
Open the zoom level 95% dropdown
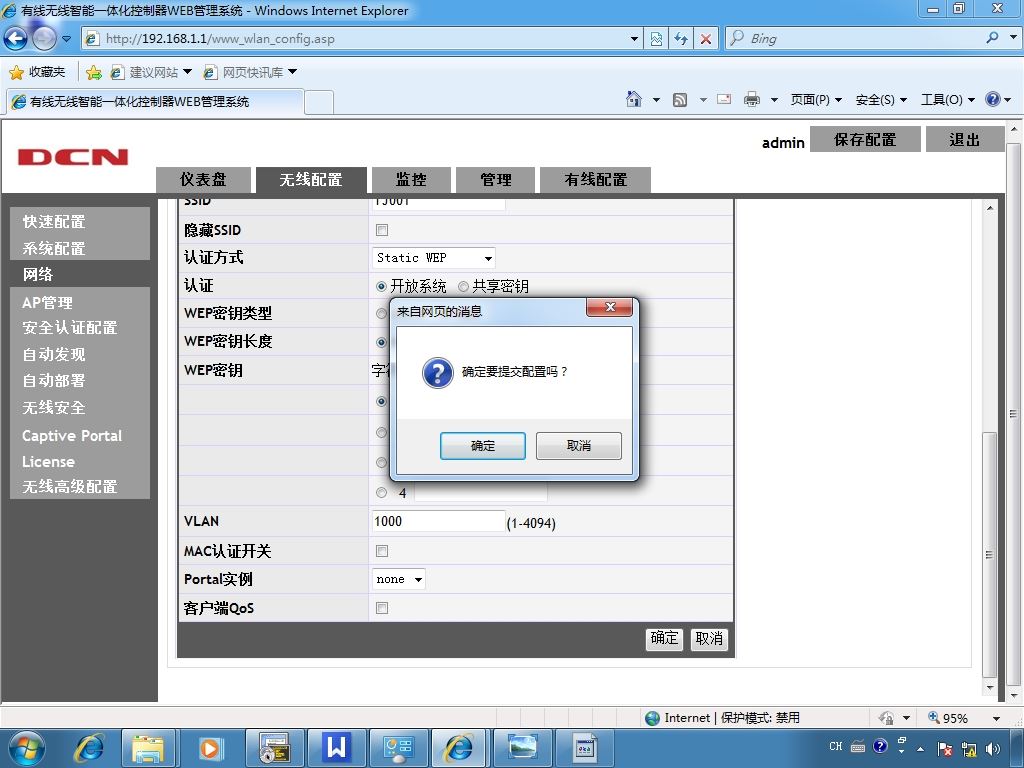(996, 718)
